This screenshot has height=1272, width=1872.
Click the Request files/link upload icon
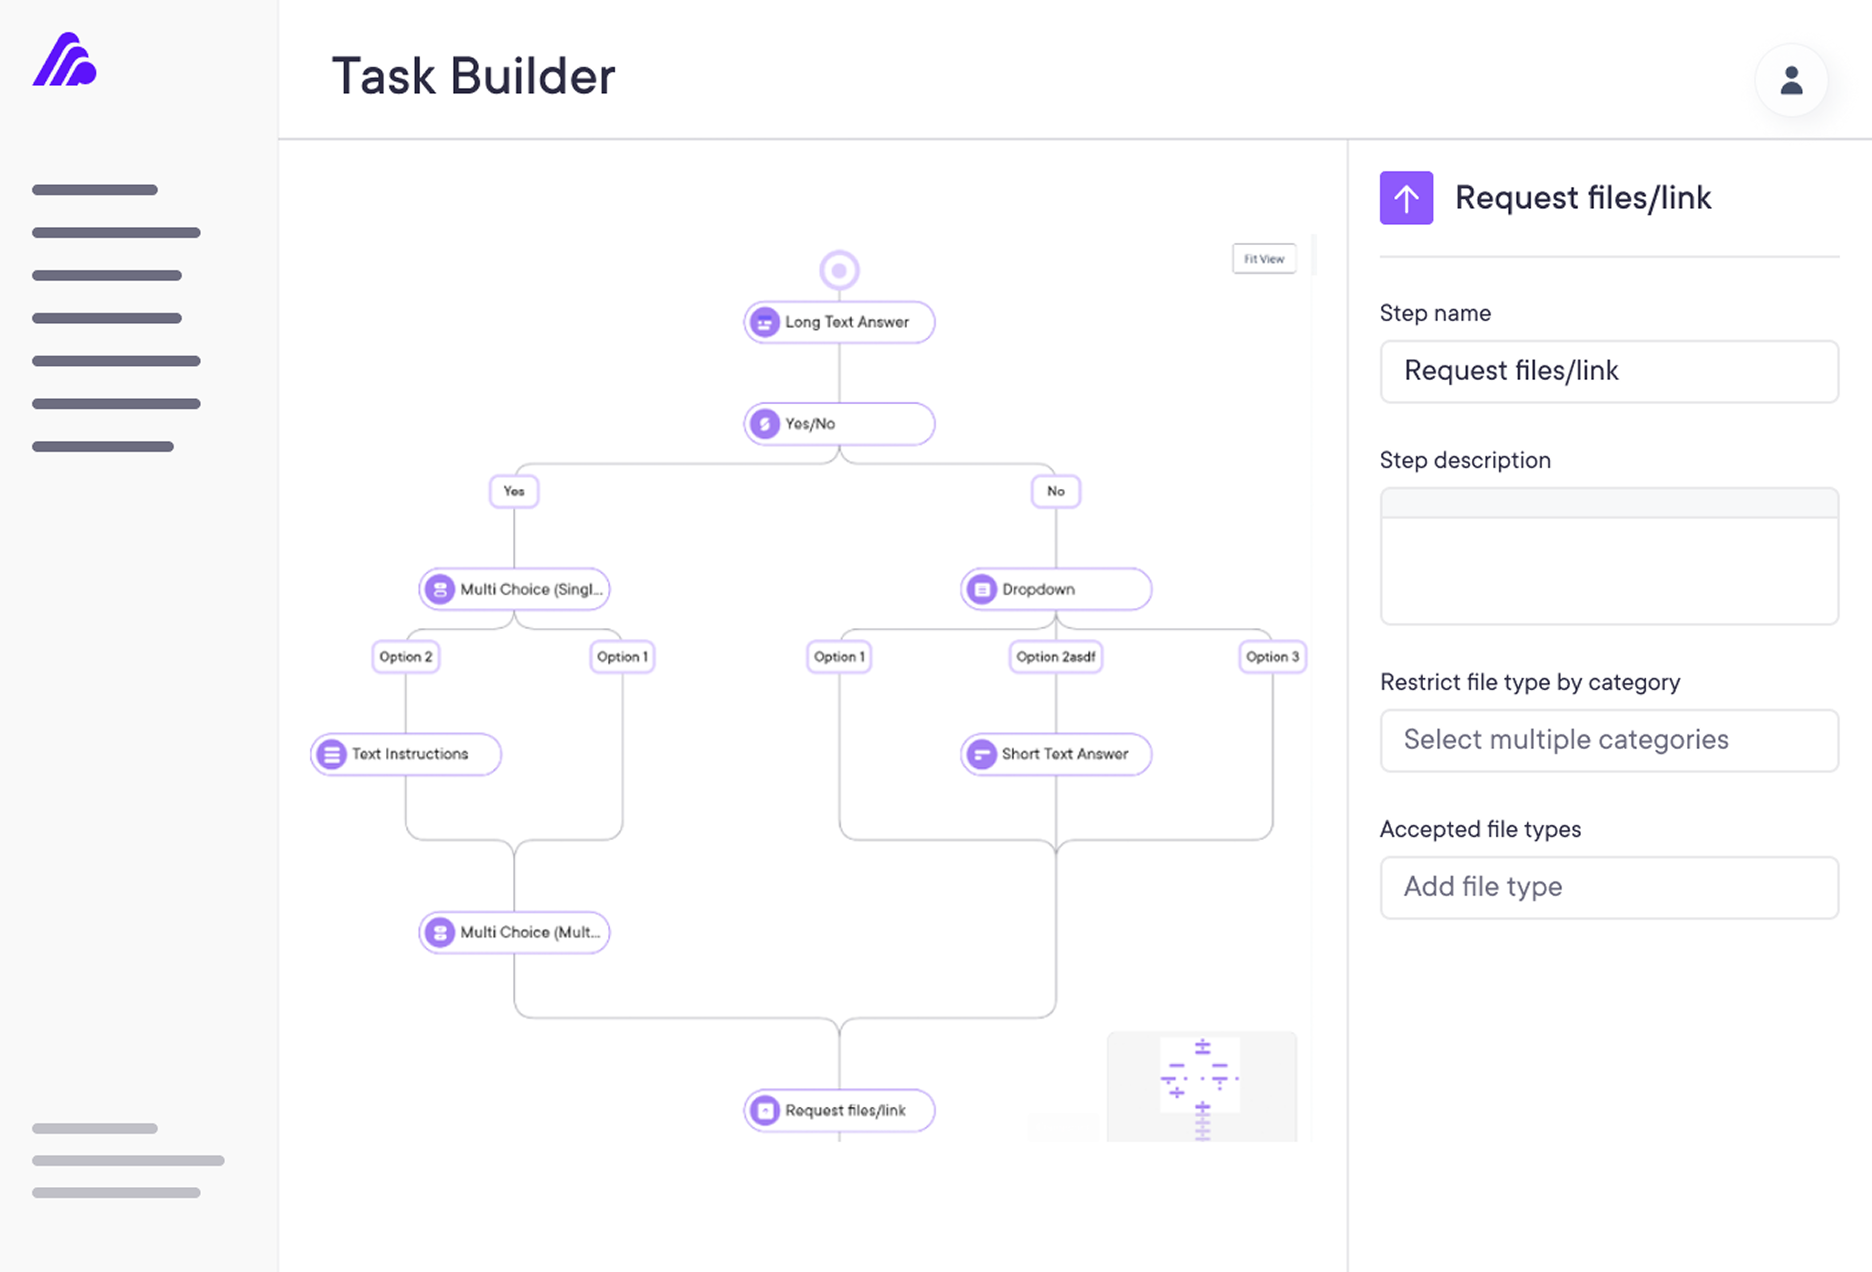tap(1406, 198)
